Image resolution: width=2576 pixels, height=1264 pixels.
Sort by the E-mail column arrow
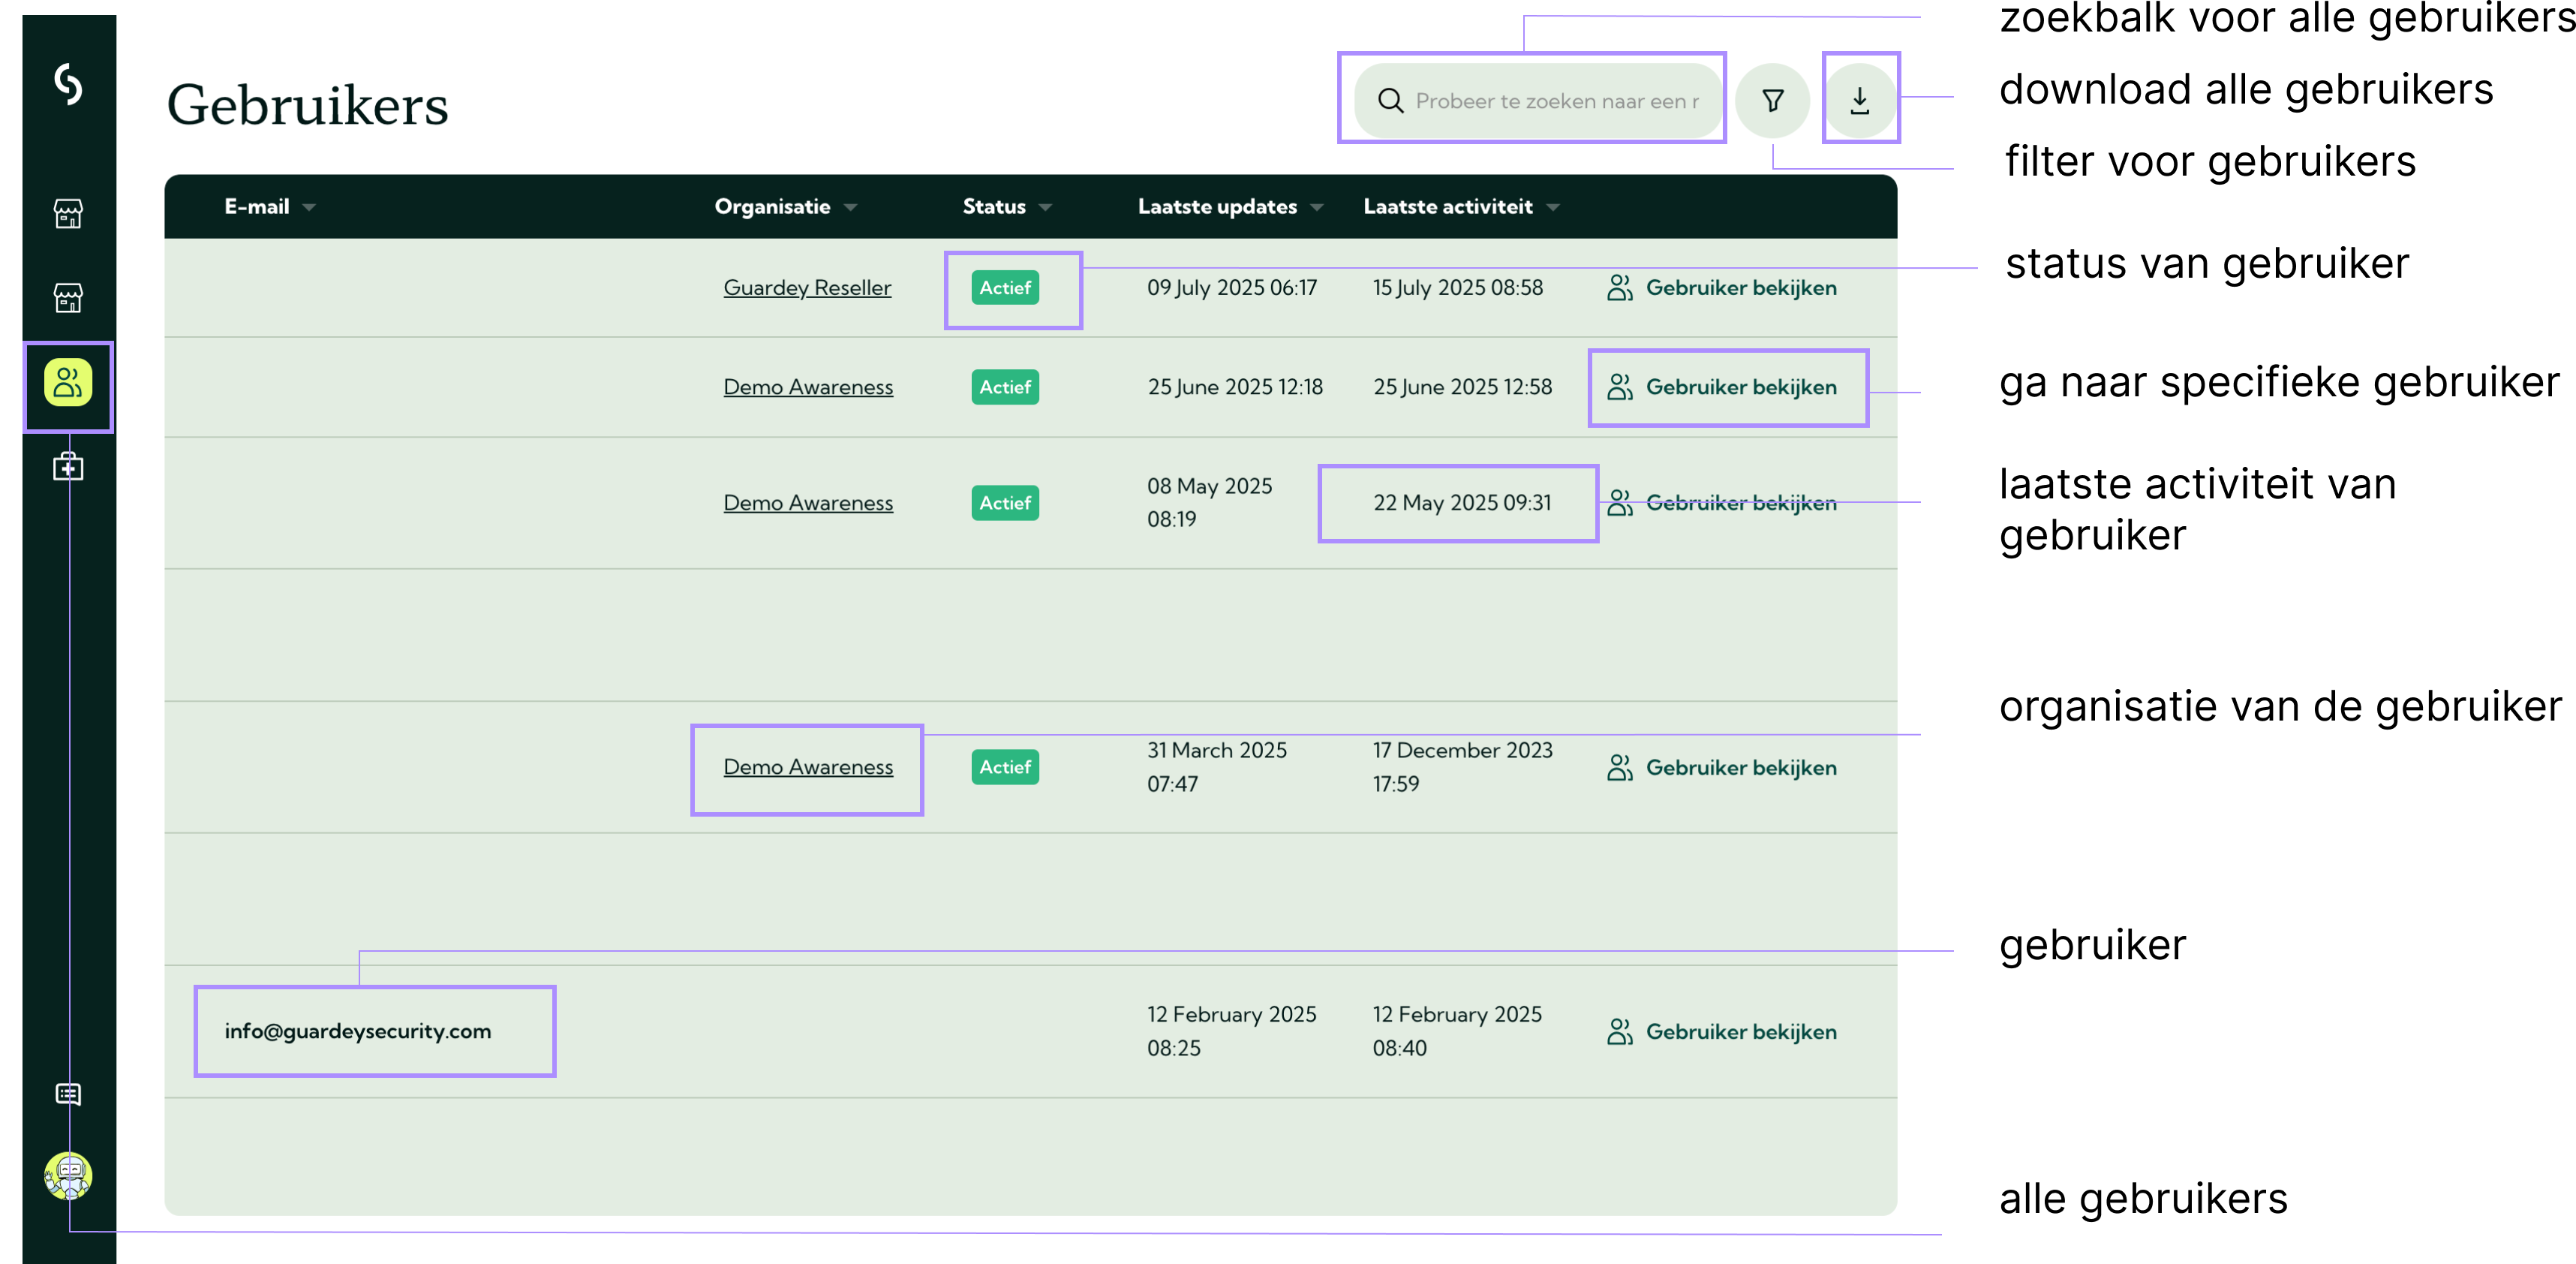click(x=309, y=207)
